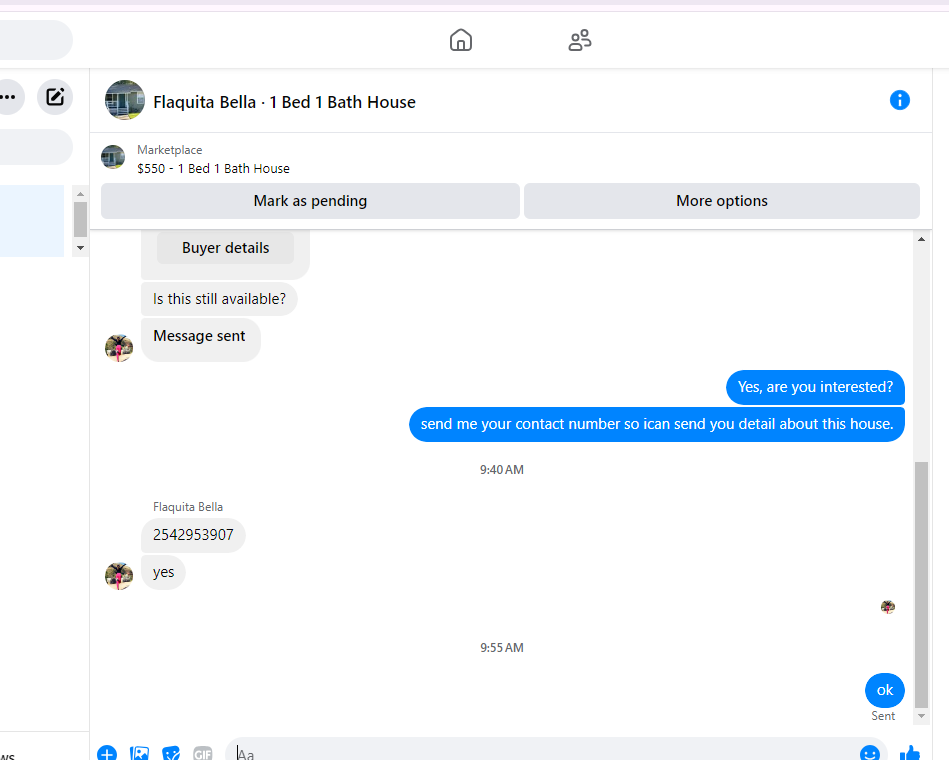Open the '$550 - 1 Bed 1 Bath House' listing
Screen dimensions: 949x760
213,169
